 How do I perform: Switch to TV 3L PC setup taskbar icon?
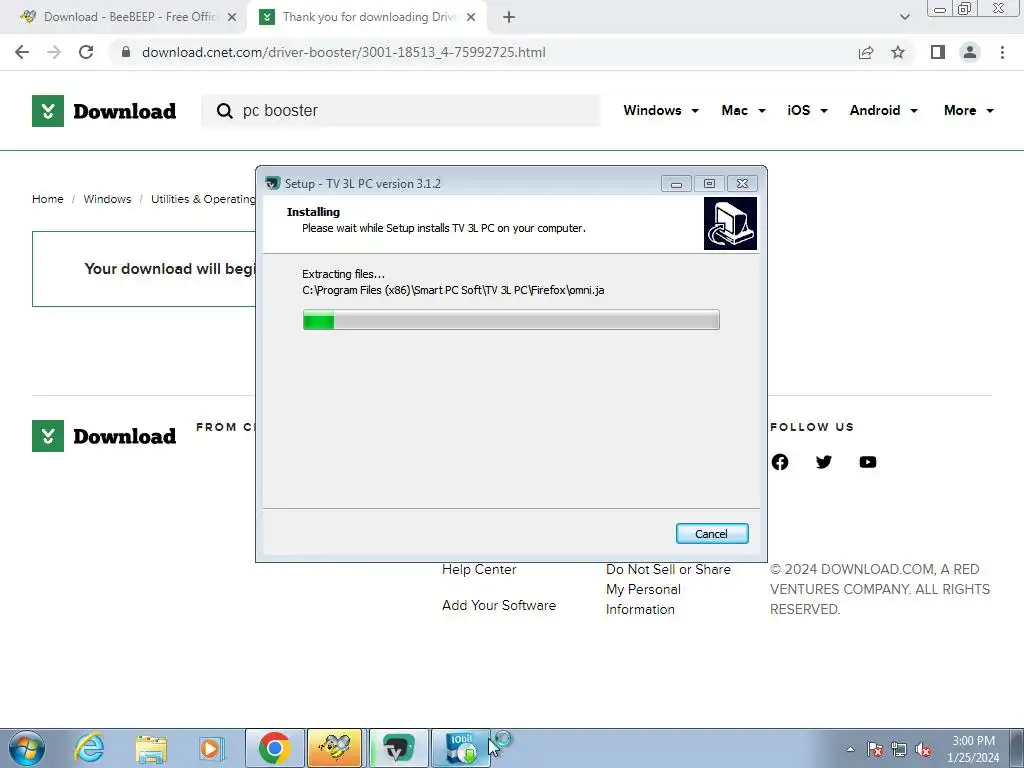pyautogui.click(x=398, y=748)
